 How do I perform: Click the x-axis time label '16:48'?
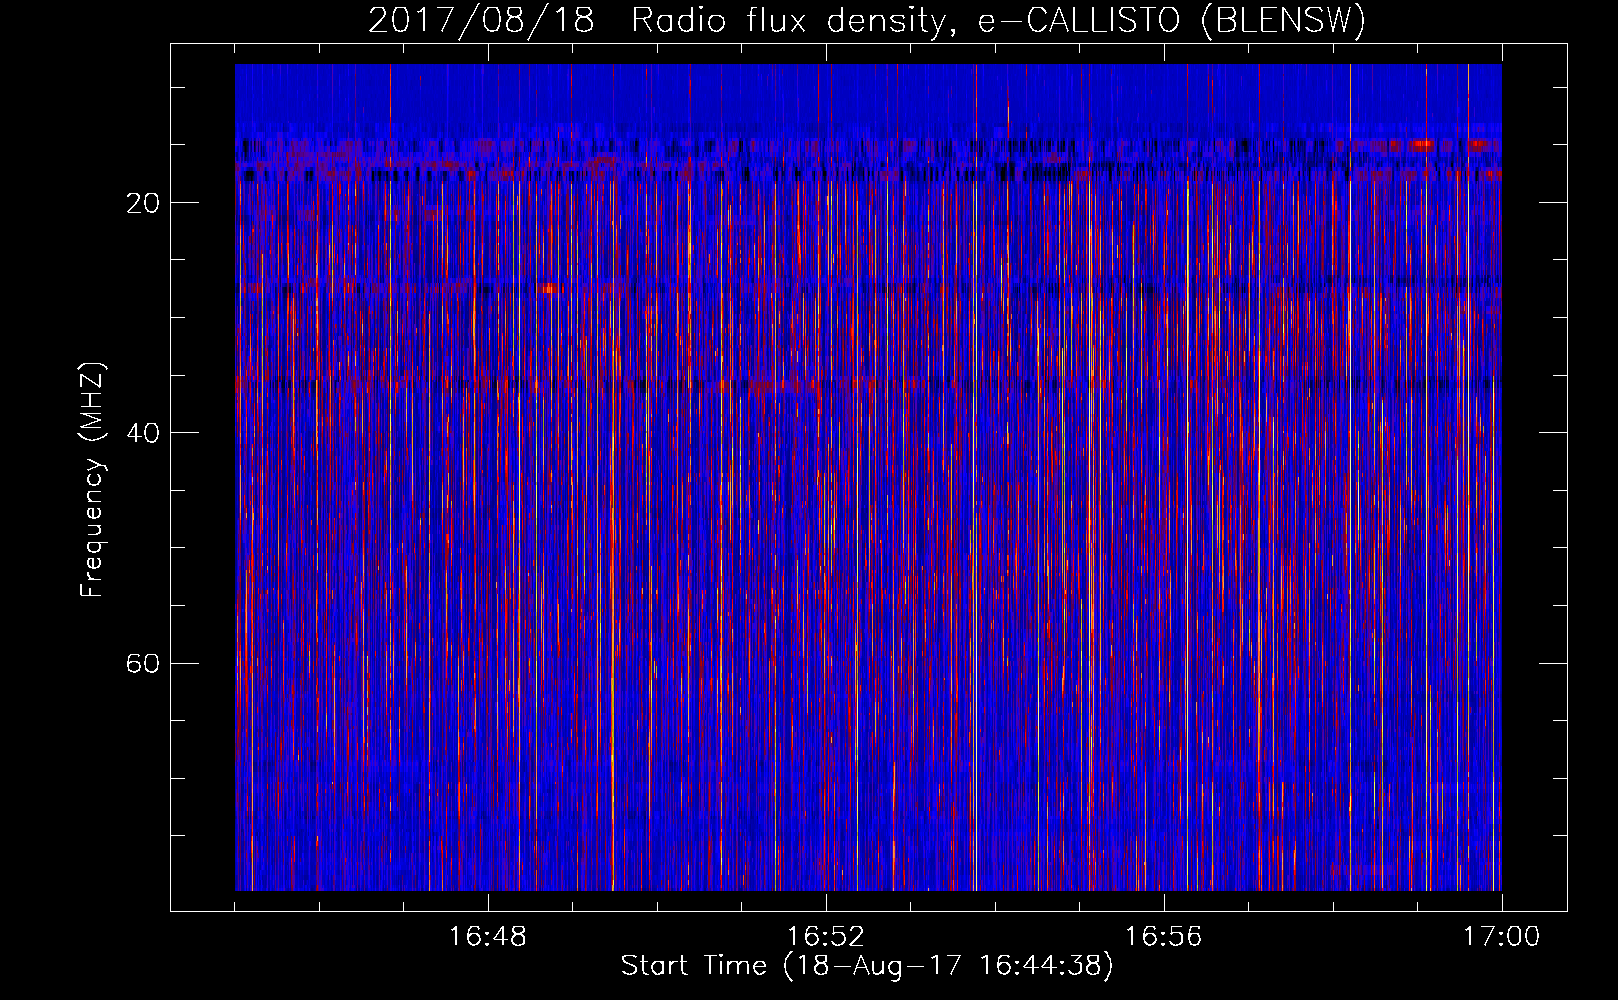pos(487,936)
